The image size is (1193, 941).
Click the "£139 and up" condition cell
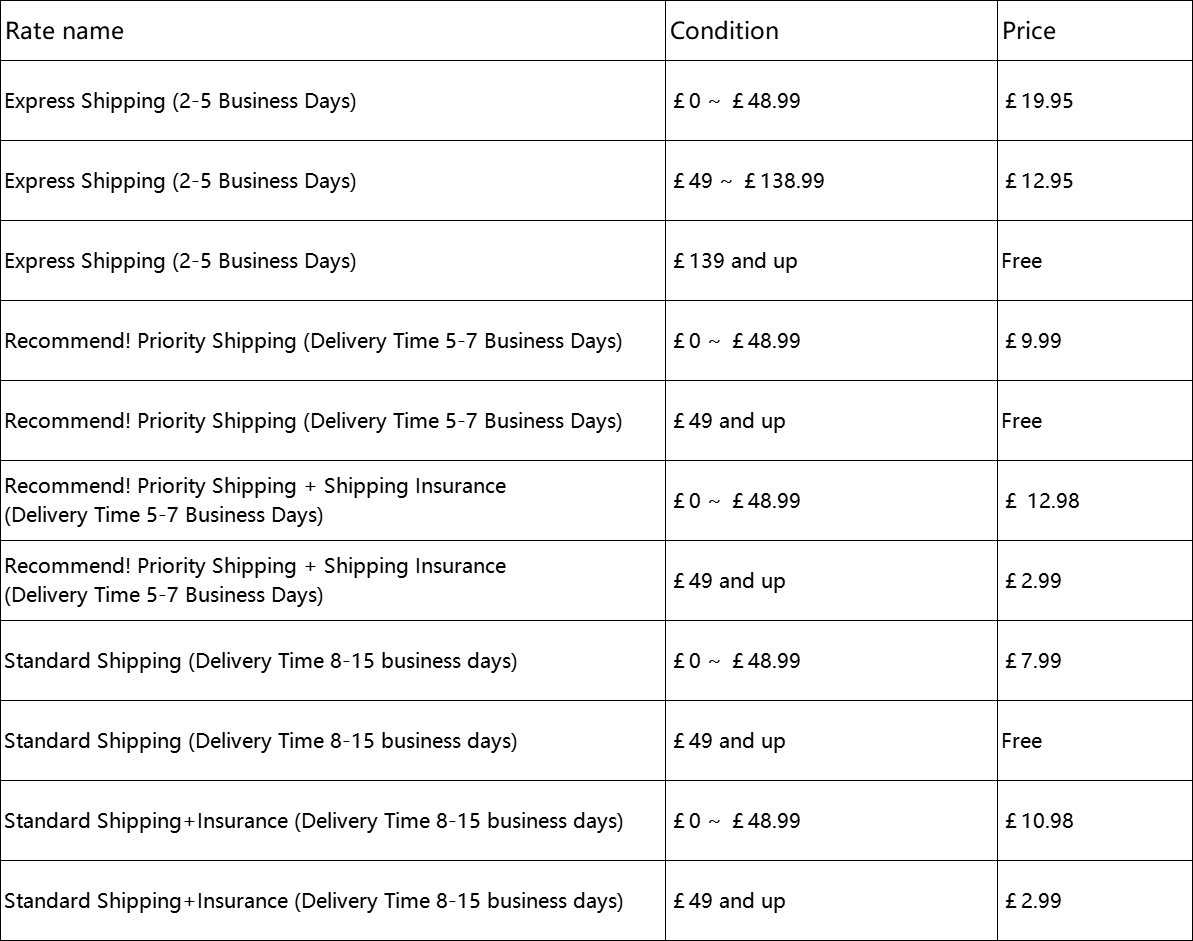[x=735, y=261]
